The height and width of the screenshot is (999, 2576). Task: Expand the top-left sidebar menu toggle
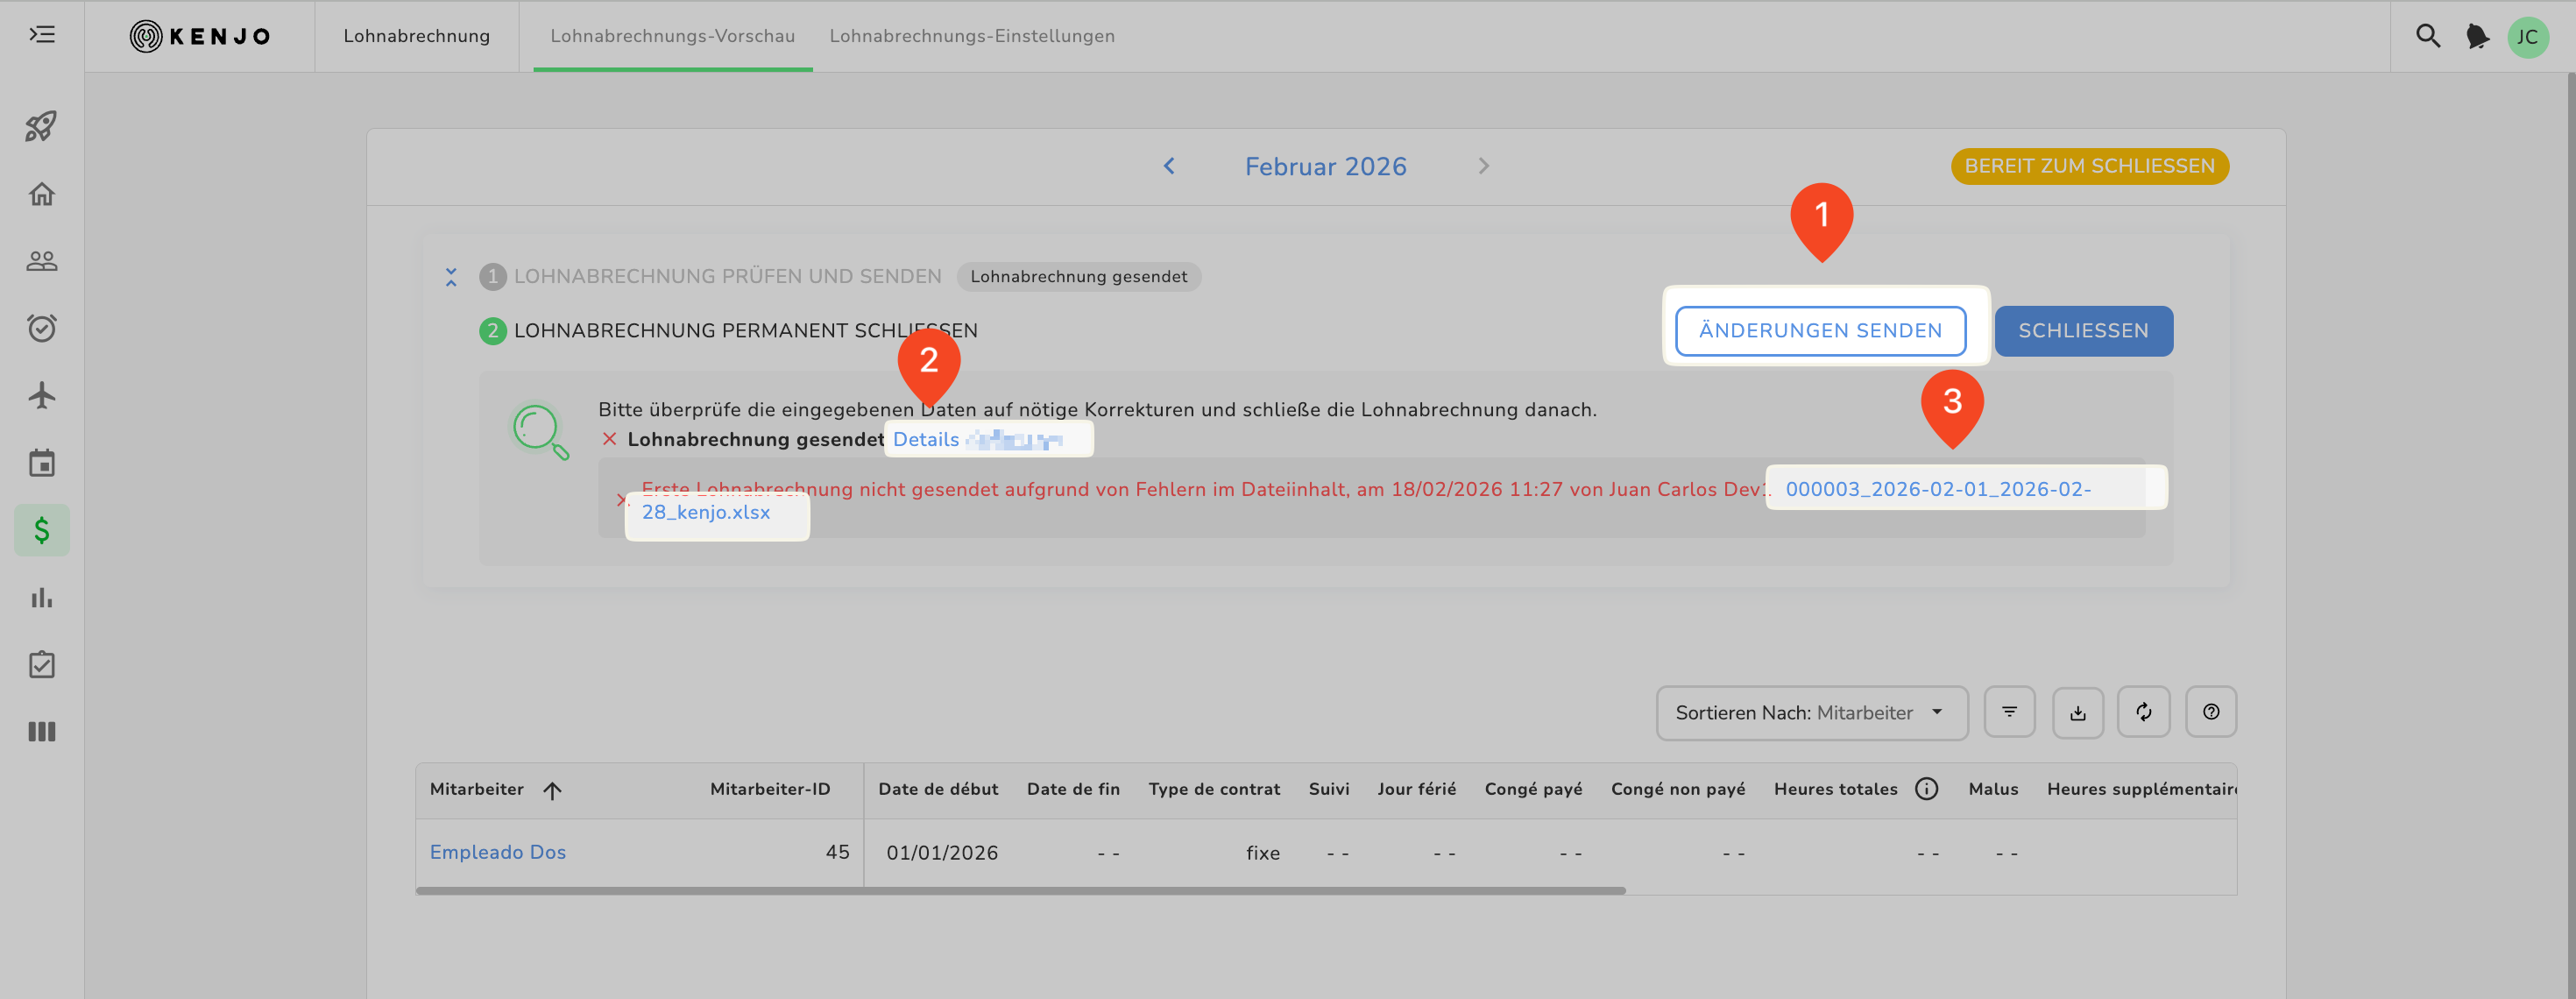pyautogui.click(x=41, y=35)
